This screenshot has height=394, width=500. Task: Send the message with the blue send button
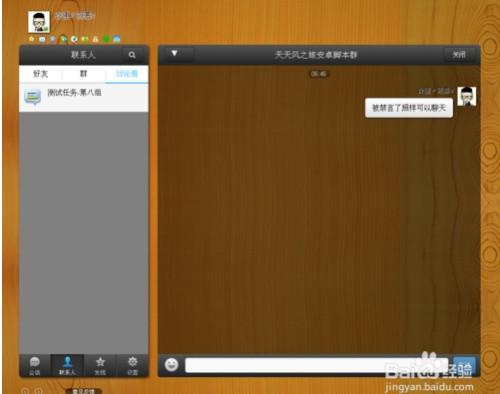(x=464, y=365)
